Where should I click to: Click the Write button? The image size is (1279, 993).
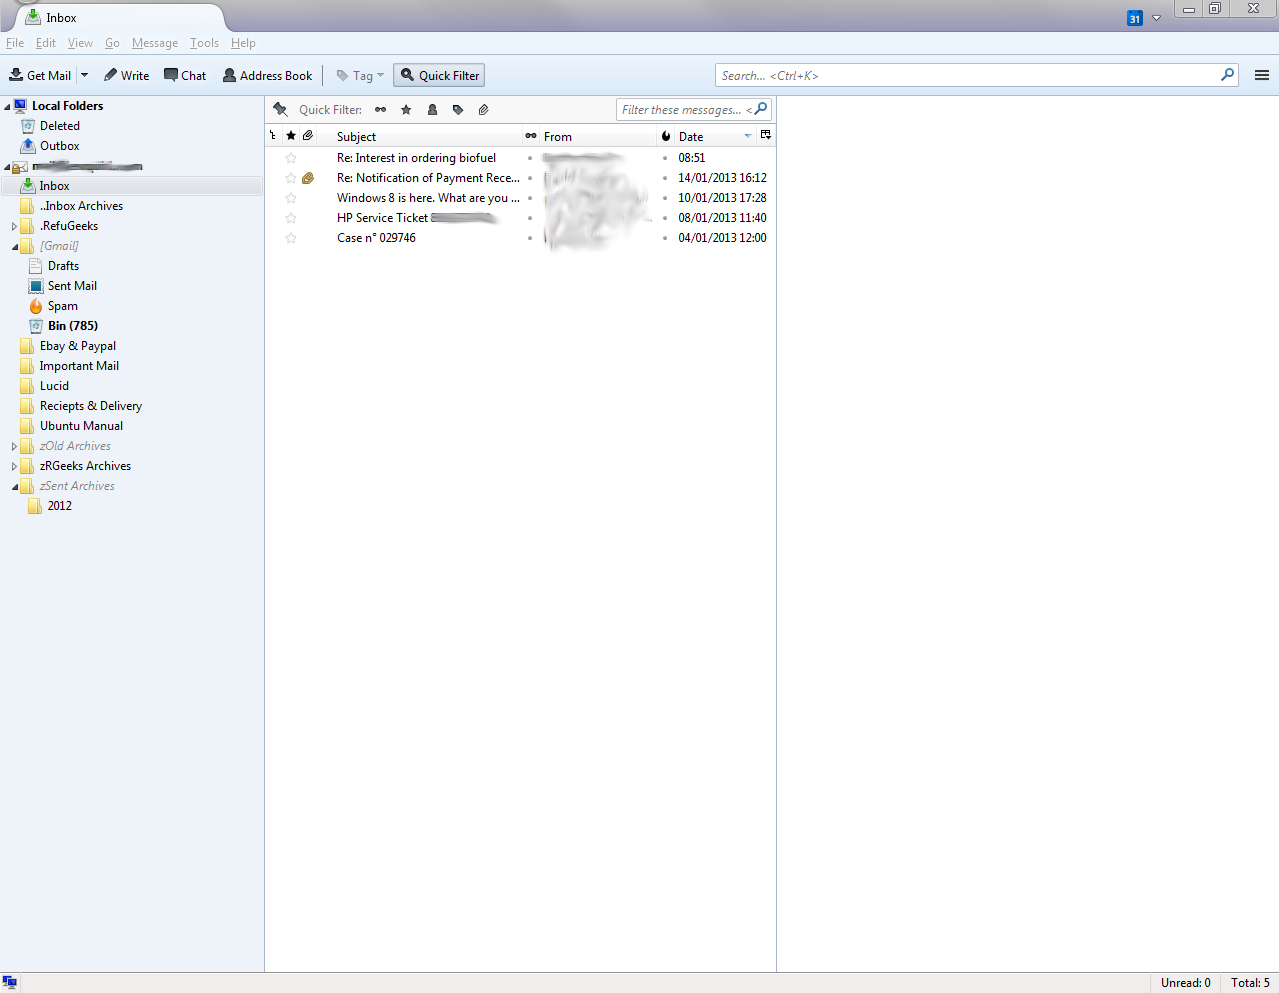click(x=126, y=75)
